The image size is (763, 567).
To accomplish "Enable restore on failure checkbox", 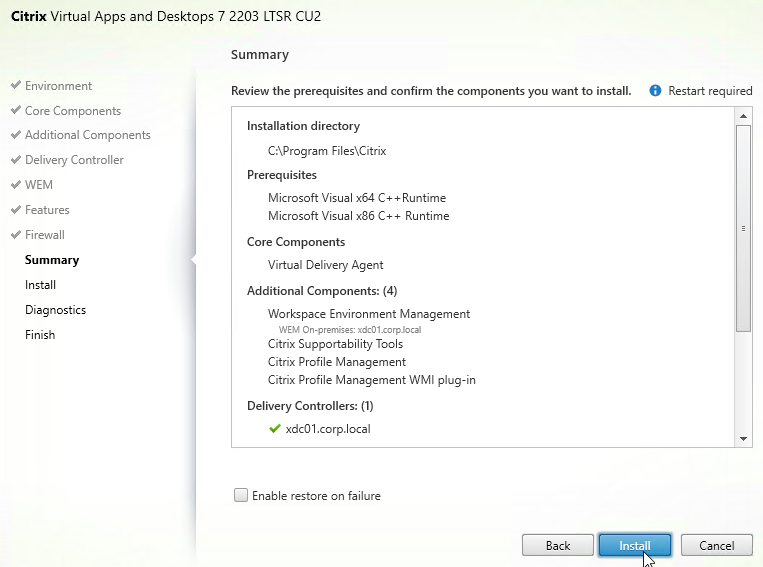I will pos(241,495).
